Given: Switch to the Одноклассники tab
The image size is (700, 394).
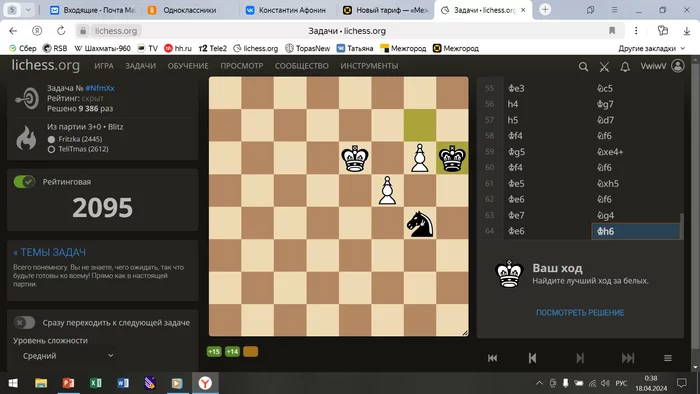Looking at the screenshot, I should [189, 10].
